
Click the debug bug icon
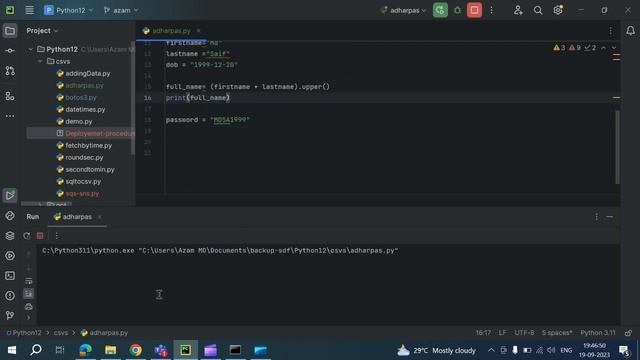(x=458, y=10)
